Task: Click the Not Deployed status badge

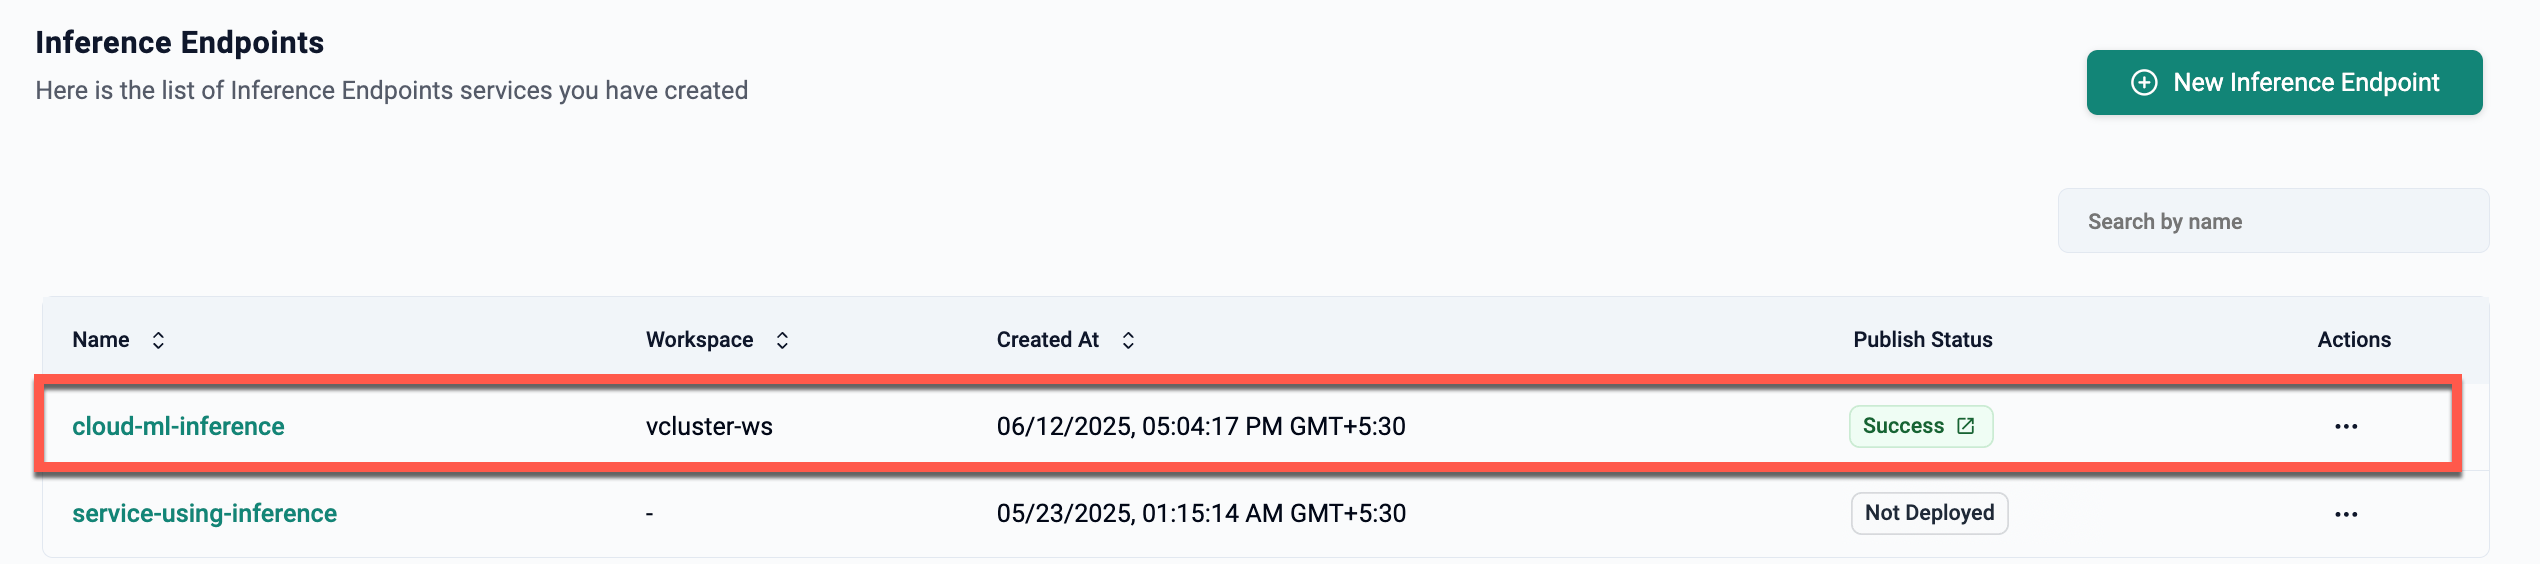Action: tap(1929, 513)
